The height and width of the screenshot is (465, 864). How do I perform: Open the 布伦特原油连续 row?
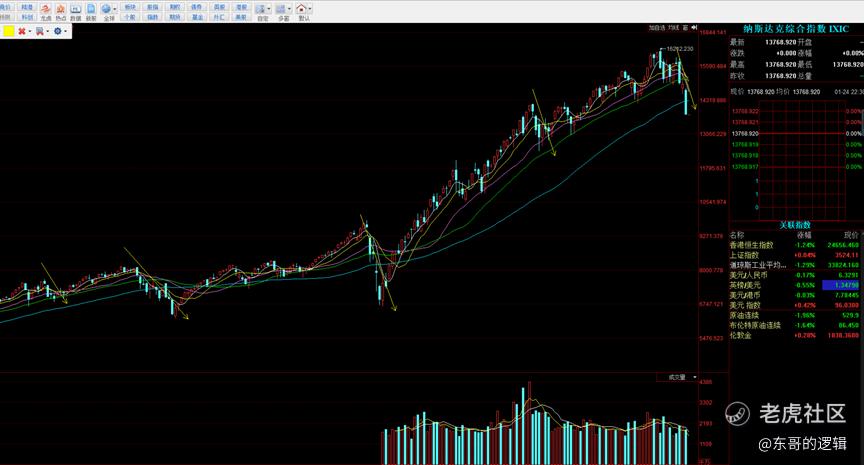tap(795, 325)
